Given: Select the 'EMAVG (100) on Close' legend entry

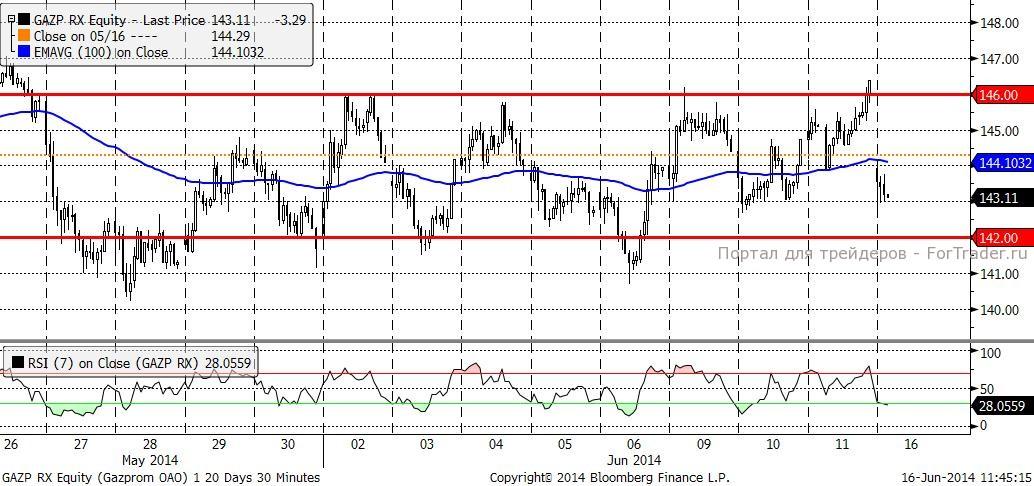Looking at the screenshot, I should pyautogui.click(x=101, y=51).
